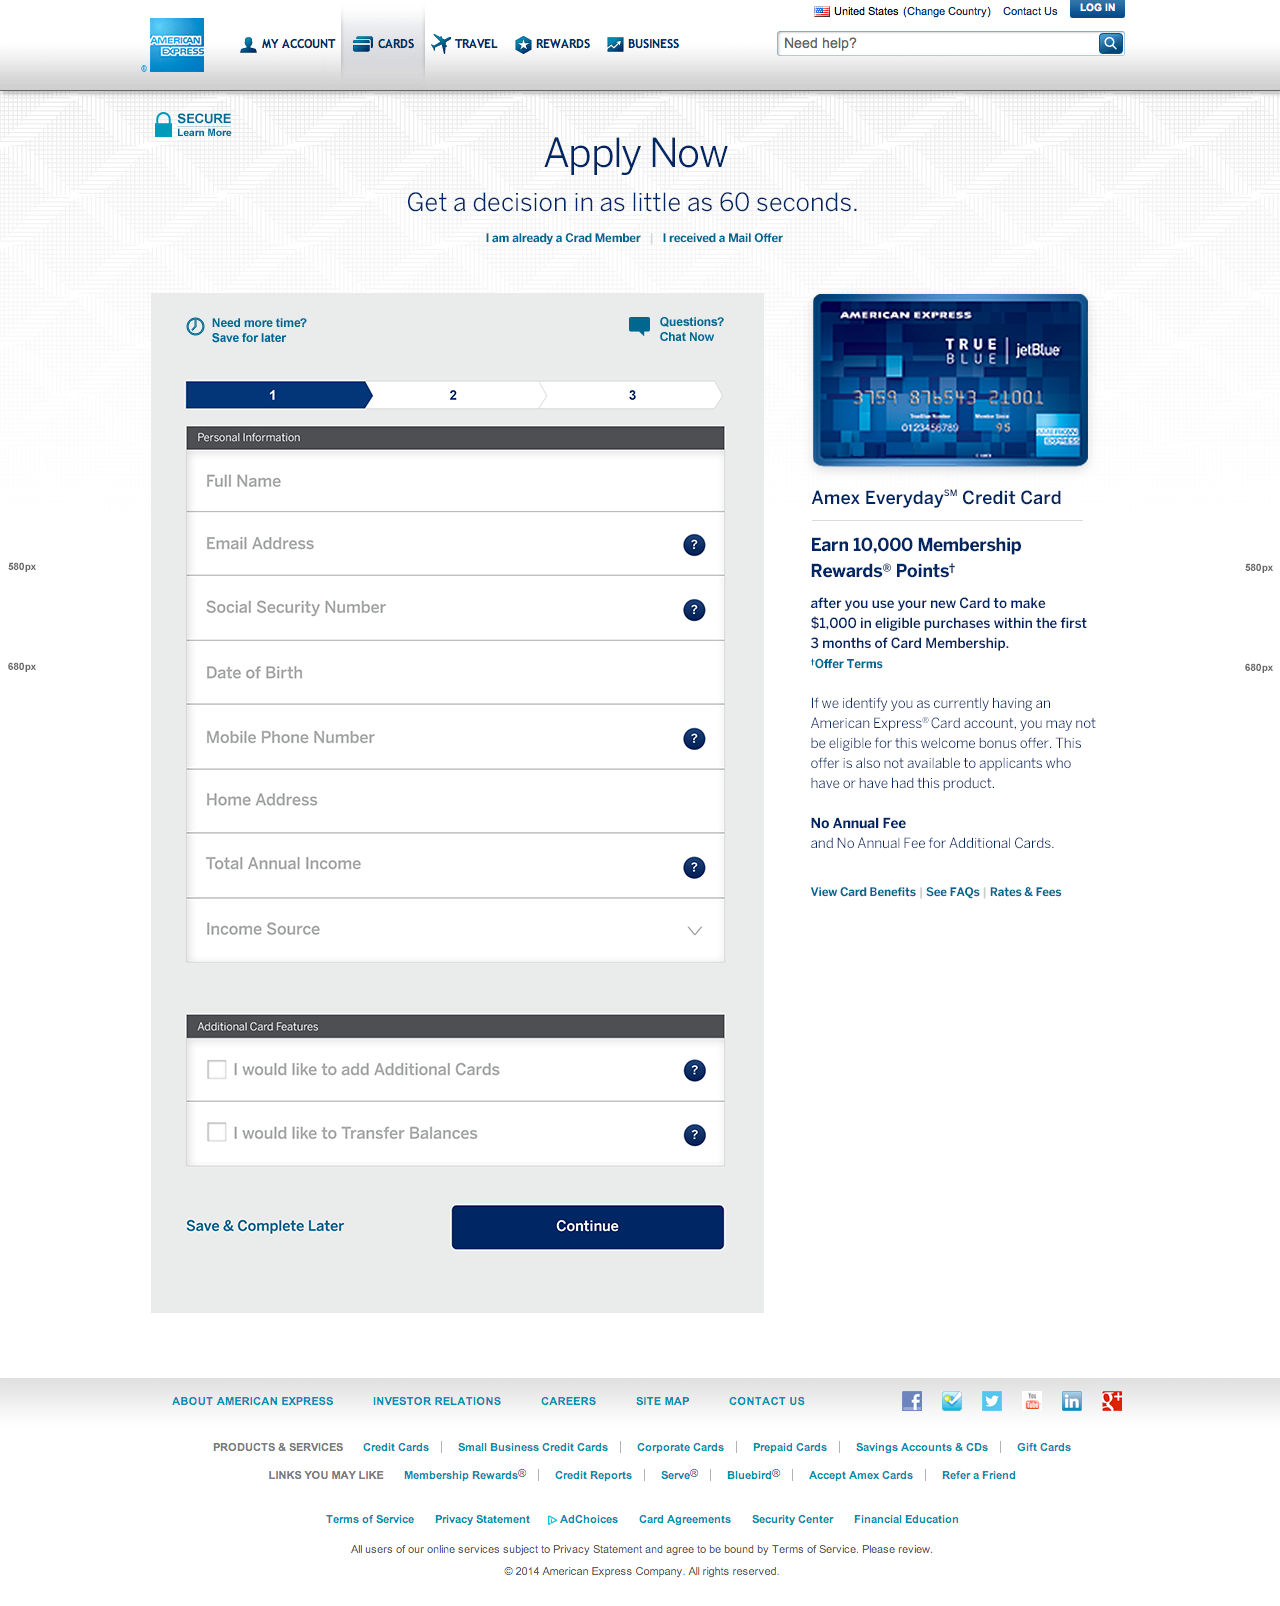Screen dimensions: 1280x1606
Task: Open the Facebook icon in footer
Action: [x=912, y=1401]
